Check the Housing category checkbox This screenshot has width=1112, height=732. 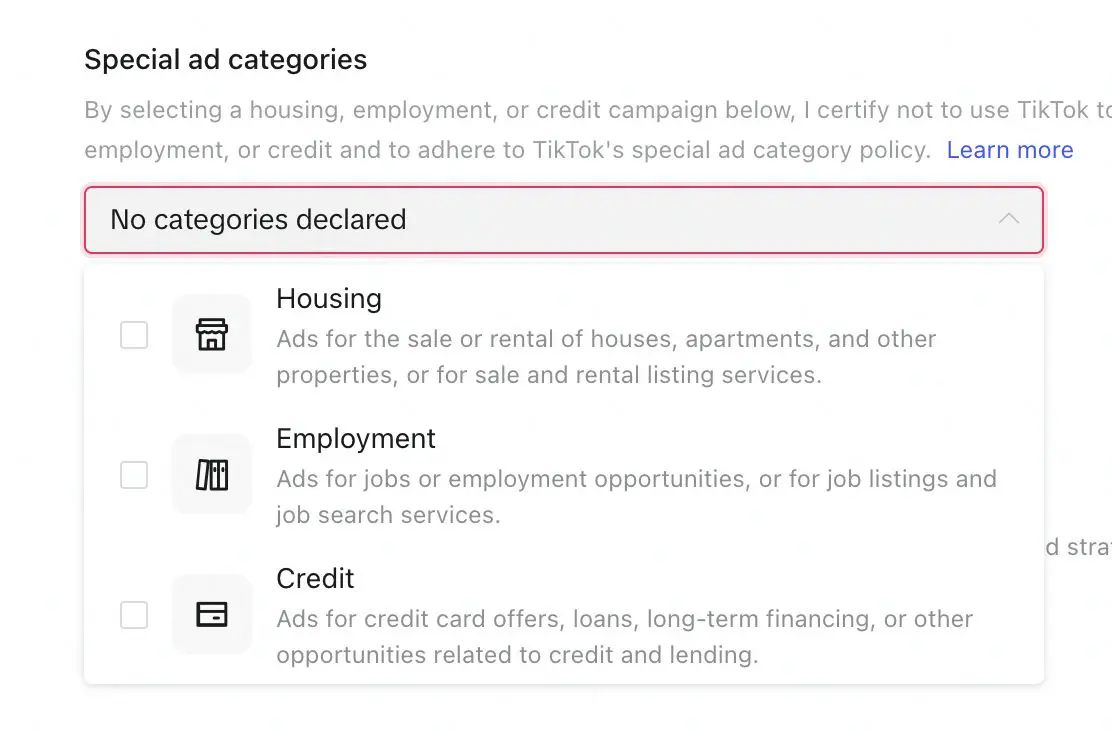pyautogui.click(x=134, y=335)
